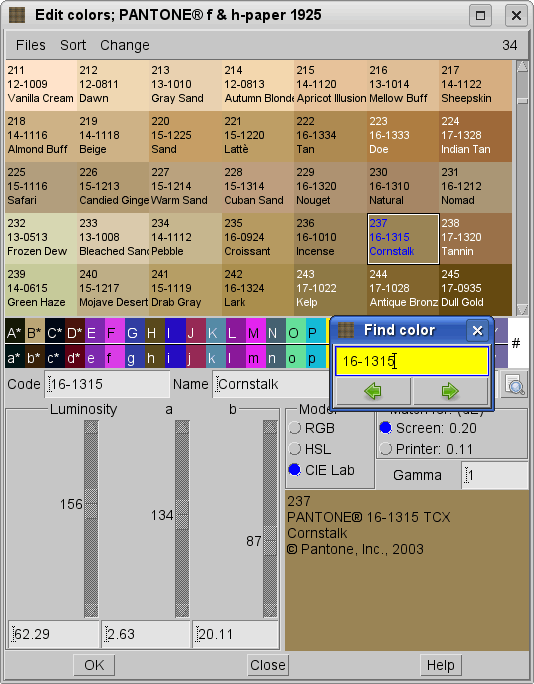
Task: Select the C* group tile
Action: (54, 333)
